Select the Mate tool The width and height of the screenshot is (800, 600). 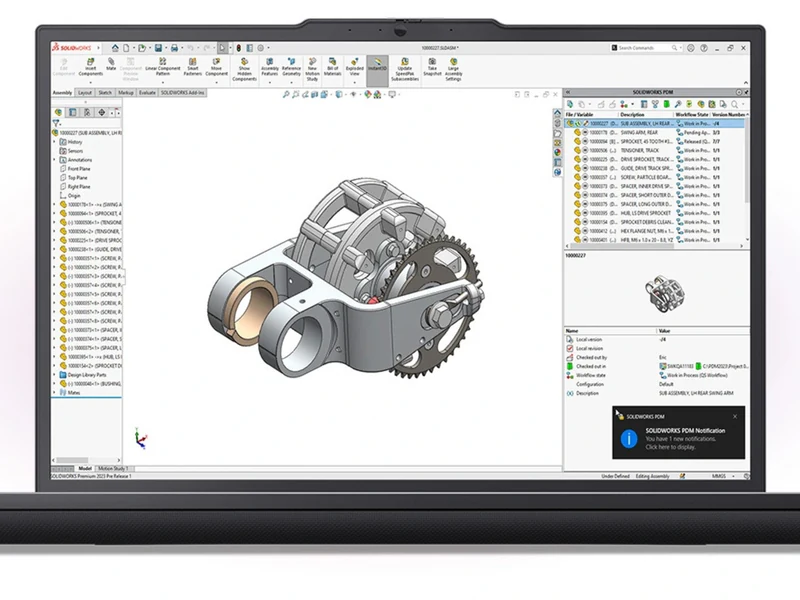pyautogui.click(x=111, y=64)
